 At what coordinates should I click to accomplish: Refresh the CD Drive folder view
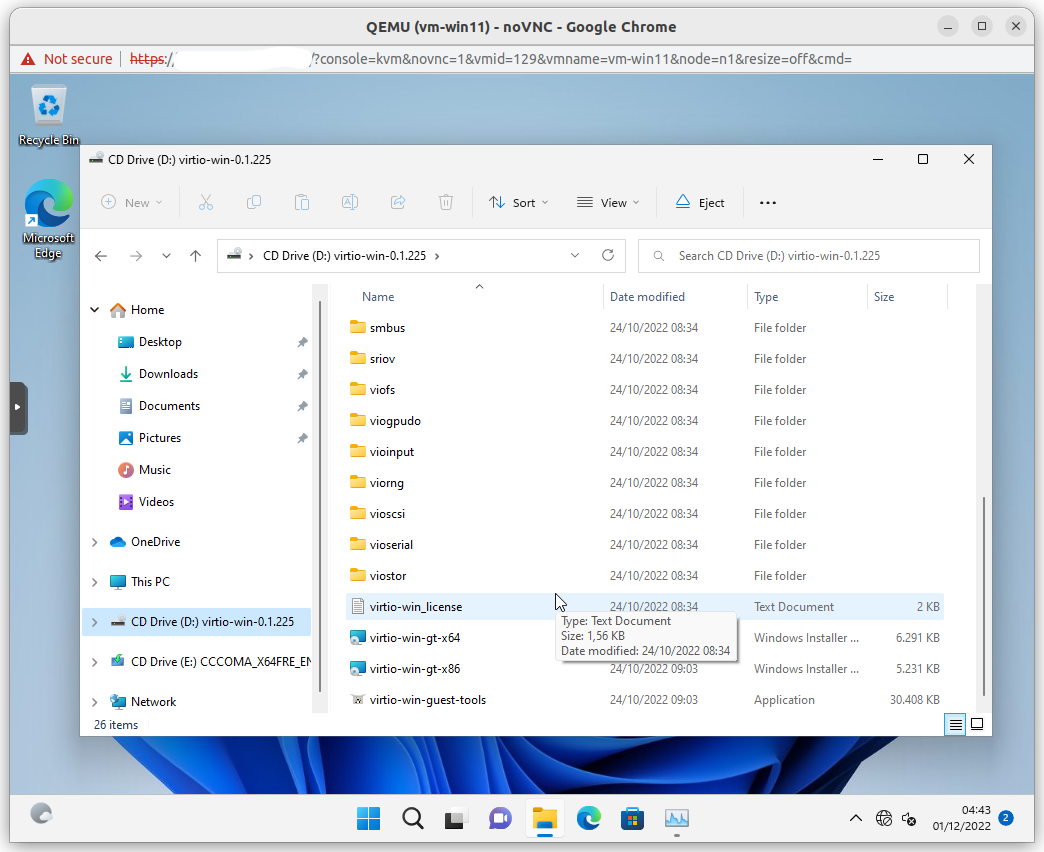pyautogui.click(x=608, y=256)
